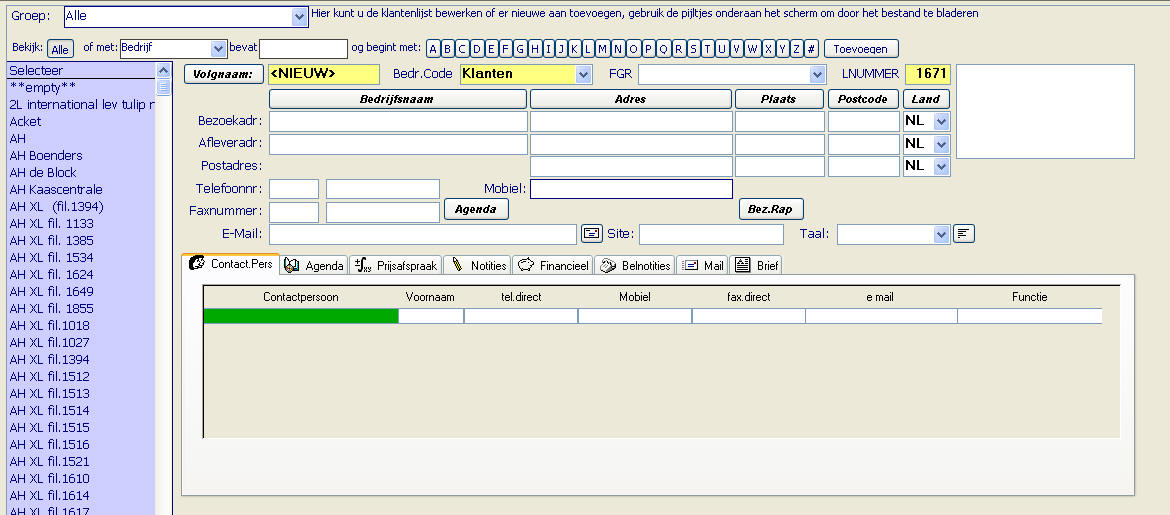Click the Afleveradr Postcode field
The image size is (1170, 515).
click(x=863, y=144)
